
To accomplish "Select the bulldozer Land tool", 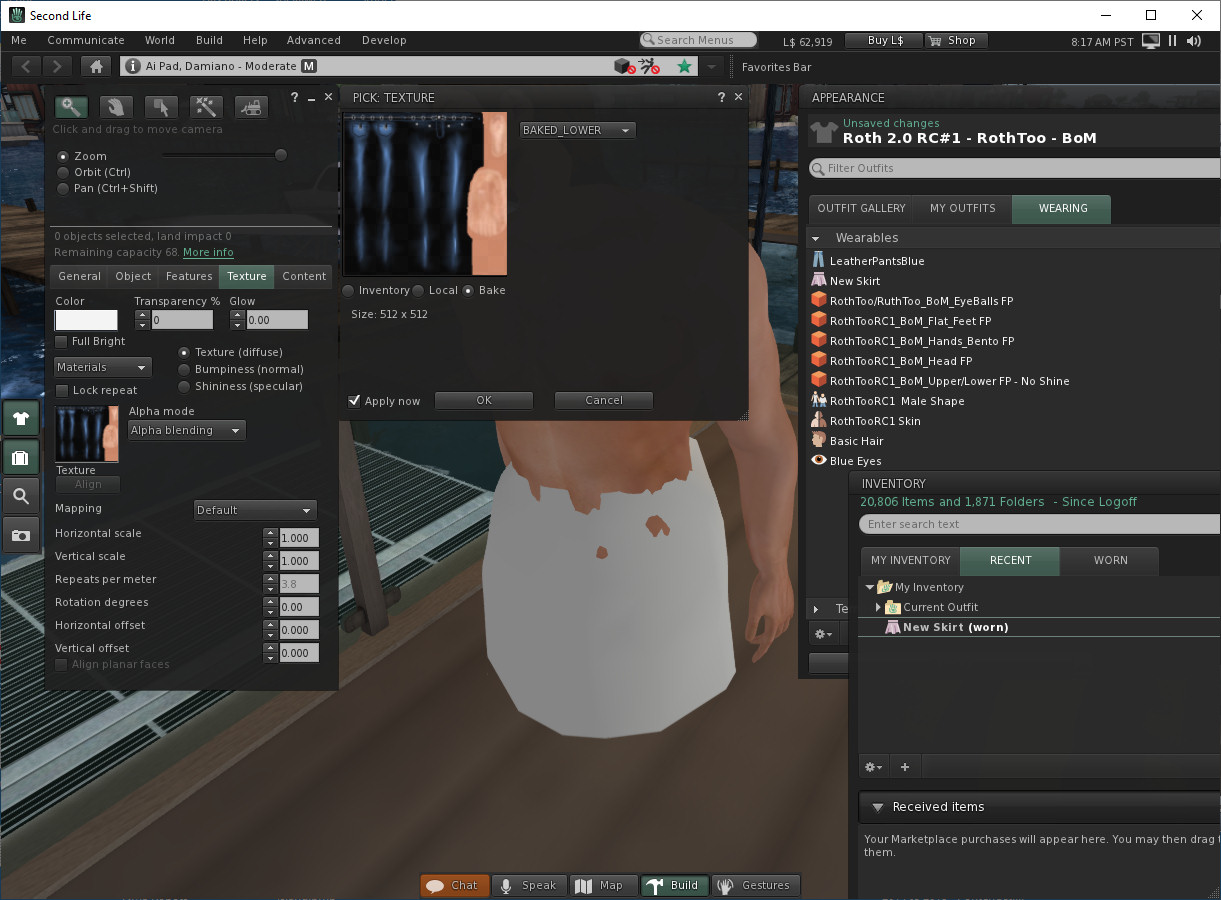I will (251, 106).
